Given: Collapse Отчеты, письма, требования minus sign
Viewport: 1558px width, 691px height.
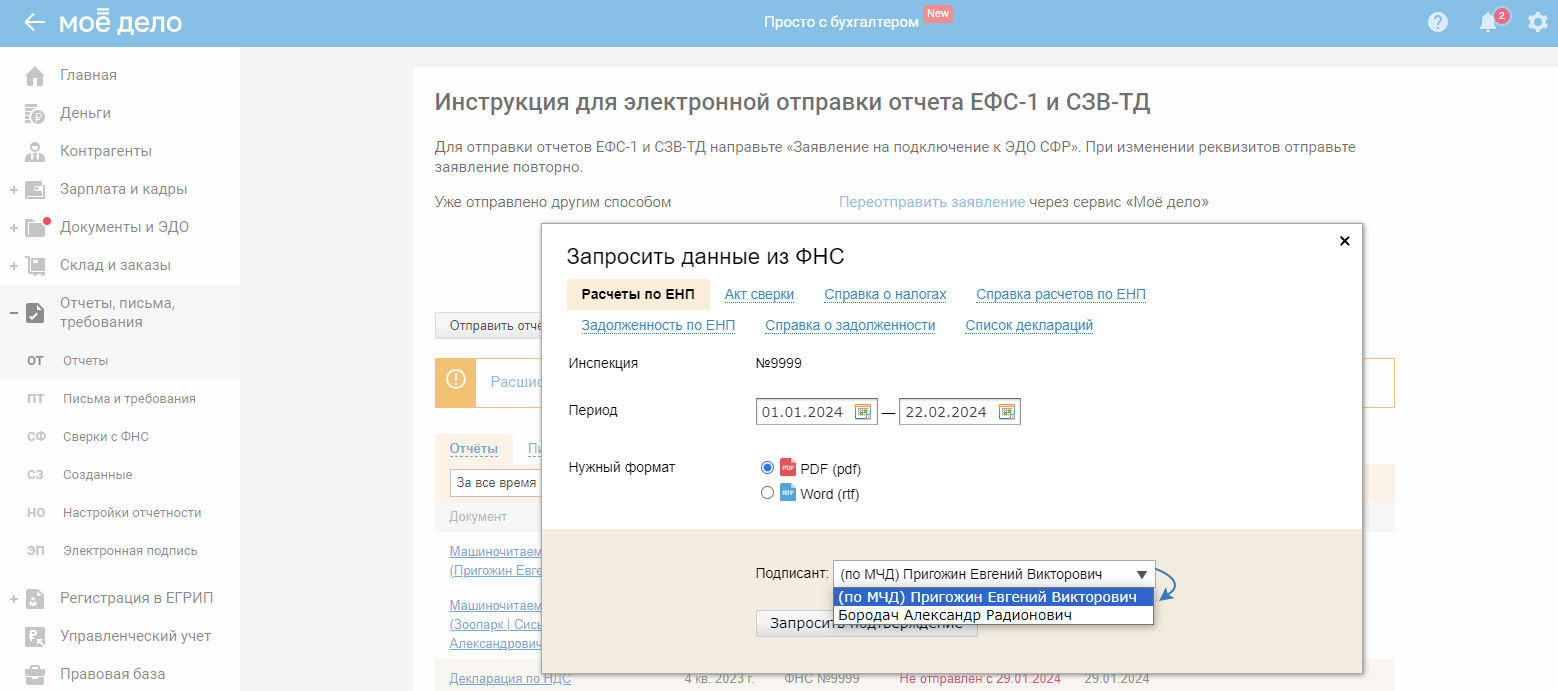Looking at the screenshot, I should coord(14,313).
